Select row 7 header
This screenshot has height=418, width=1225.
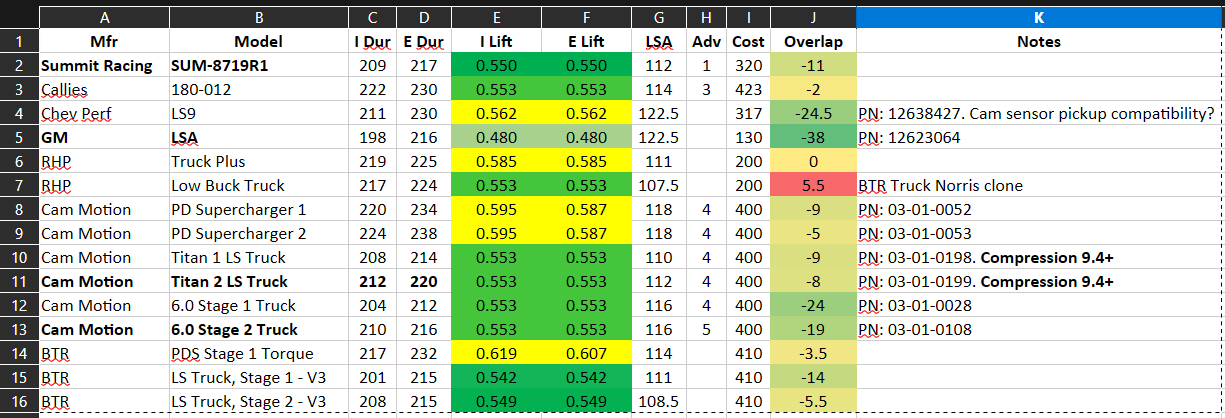coord(19,186)
